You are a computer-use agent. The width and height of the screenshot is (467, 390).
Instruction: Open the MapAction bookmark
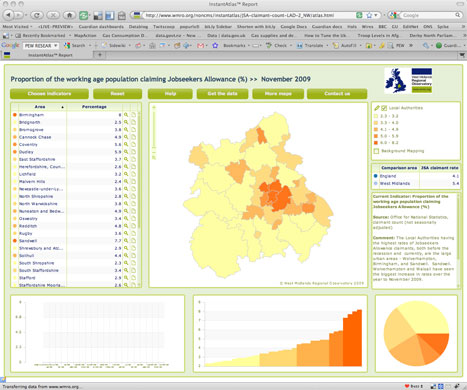pos(85,35)
